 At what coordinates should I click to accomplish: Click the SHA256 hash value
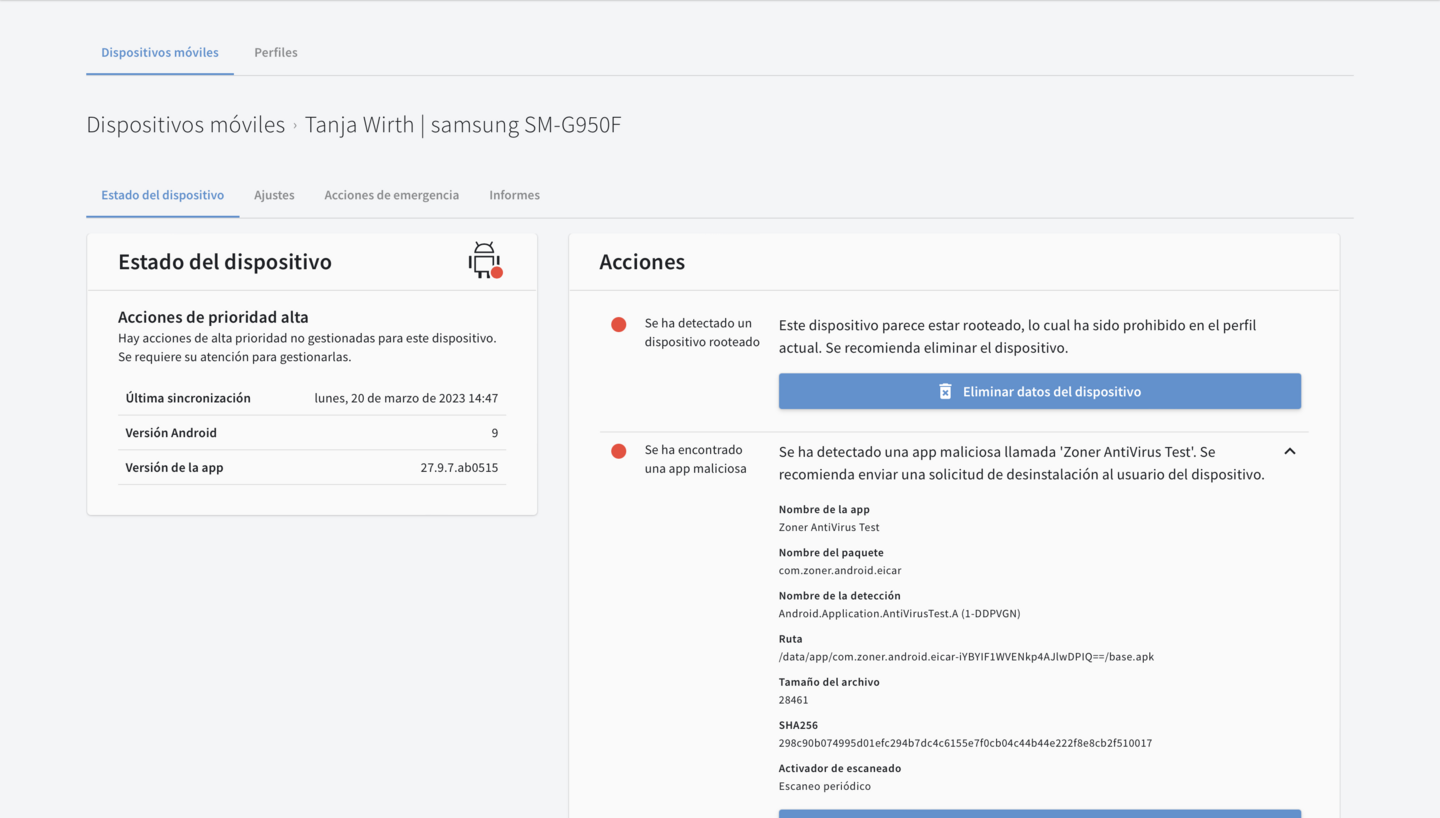click(x=965, y=743)
